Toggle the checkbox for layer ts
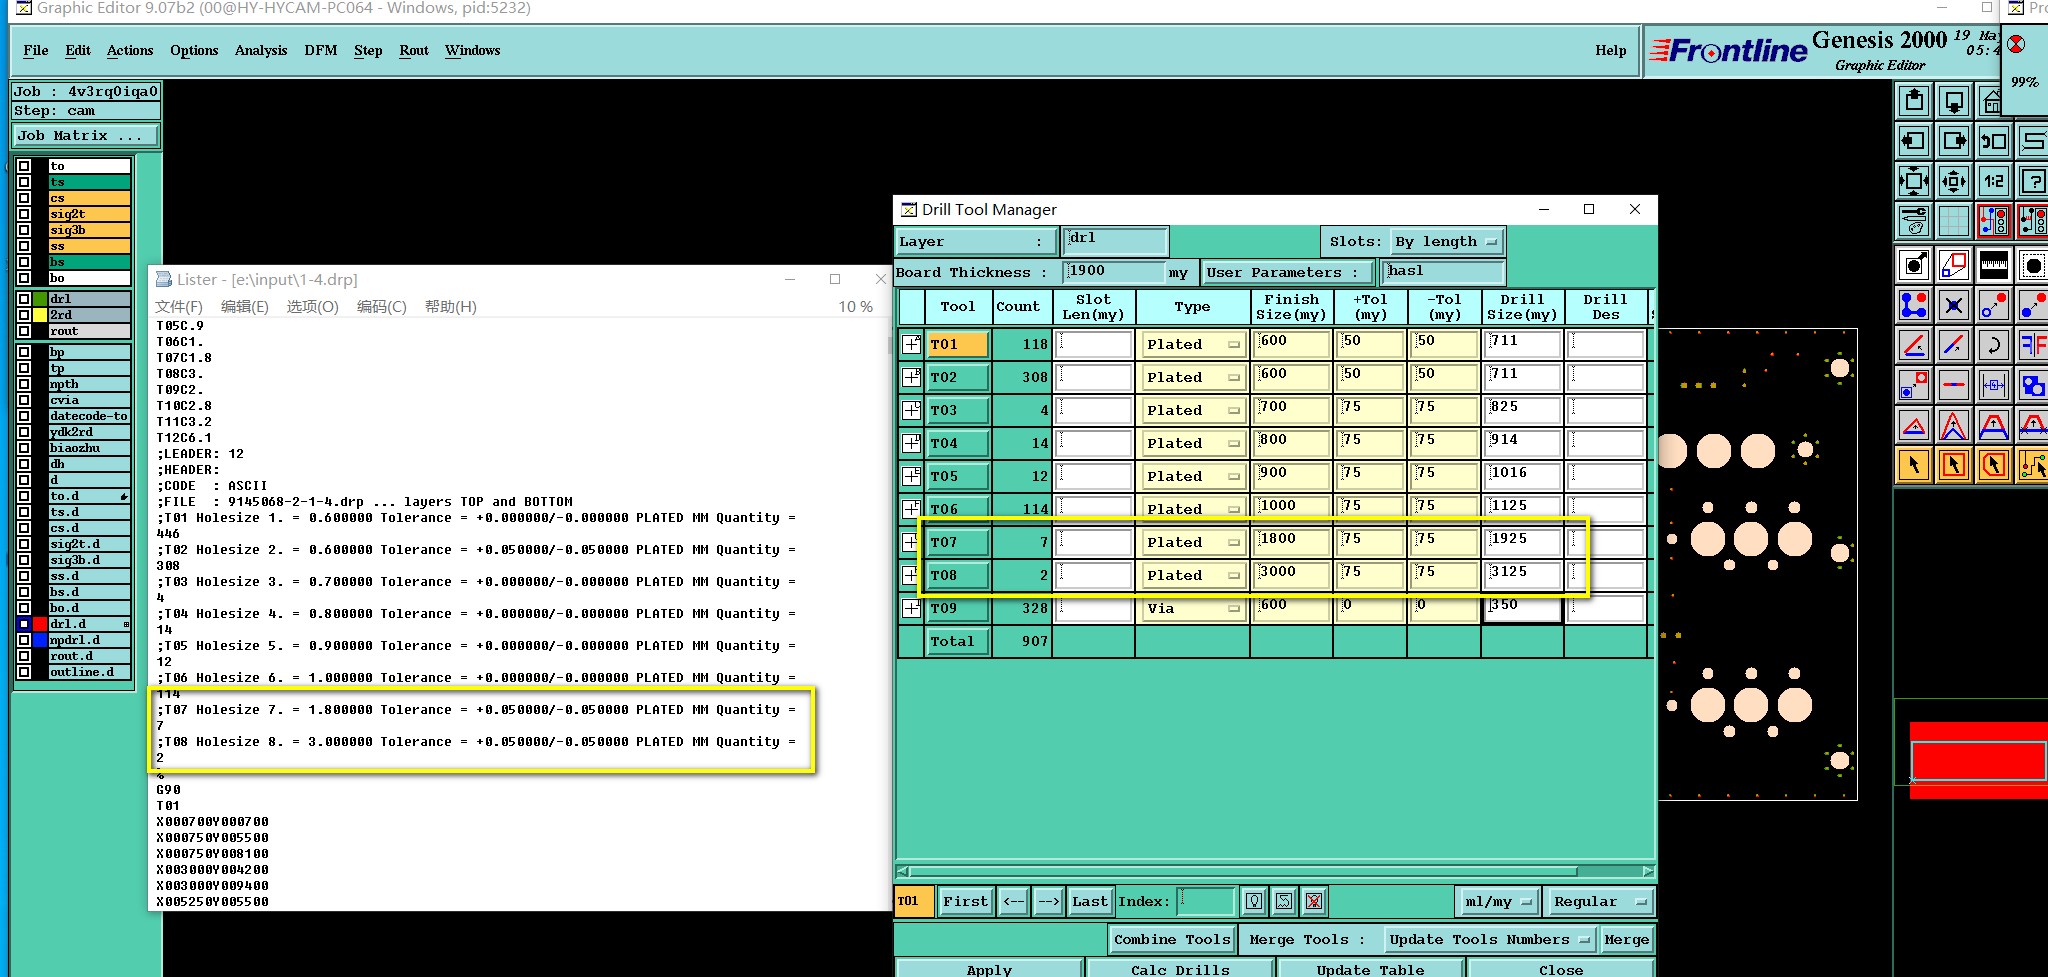Viewport: 2048px width, 977px height. (24, 182)
